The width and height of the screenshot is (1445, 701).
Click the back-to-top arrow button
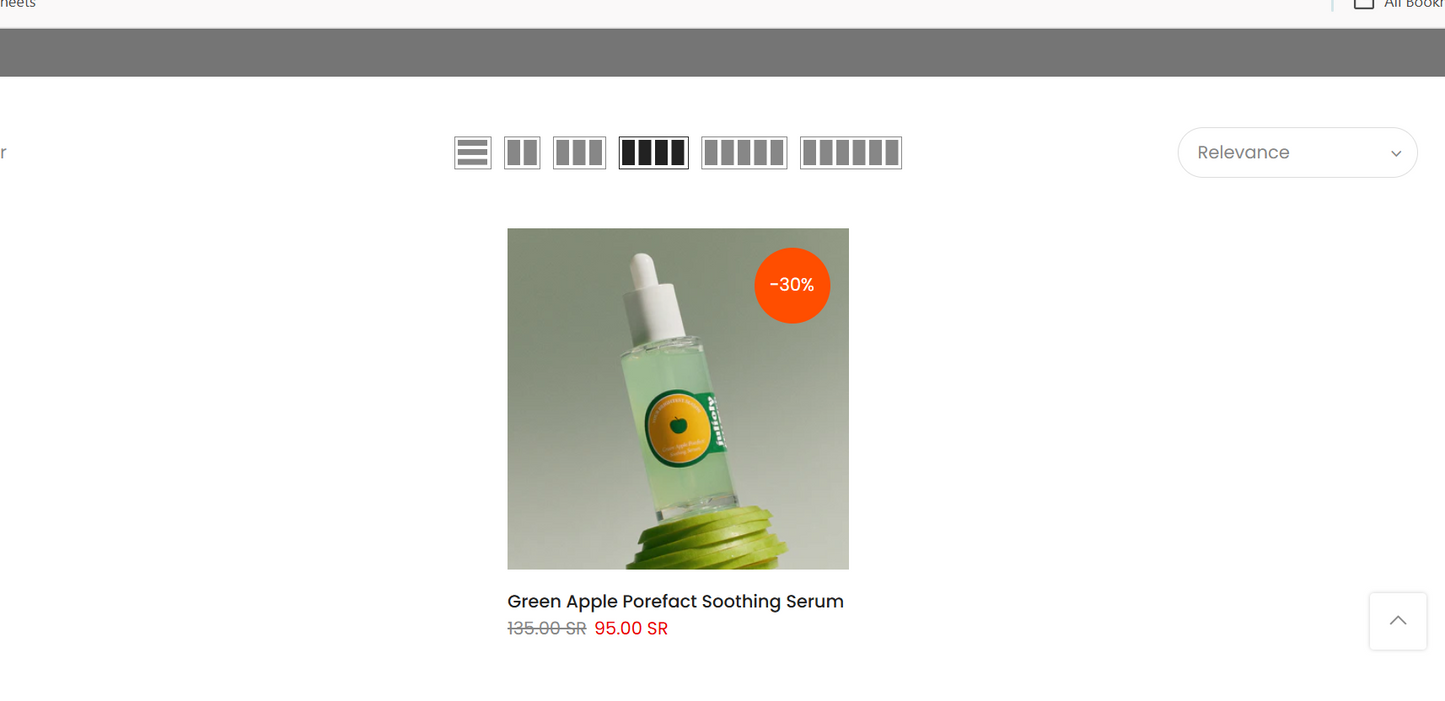(1398, 621)
